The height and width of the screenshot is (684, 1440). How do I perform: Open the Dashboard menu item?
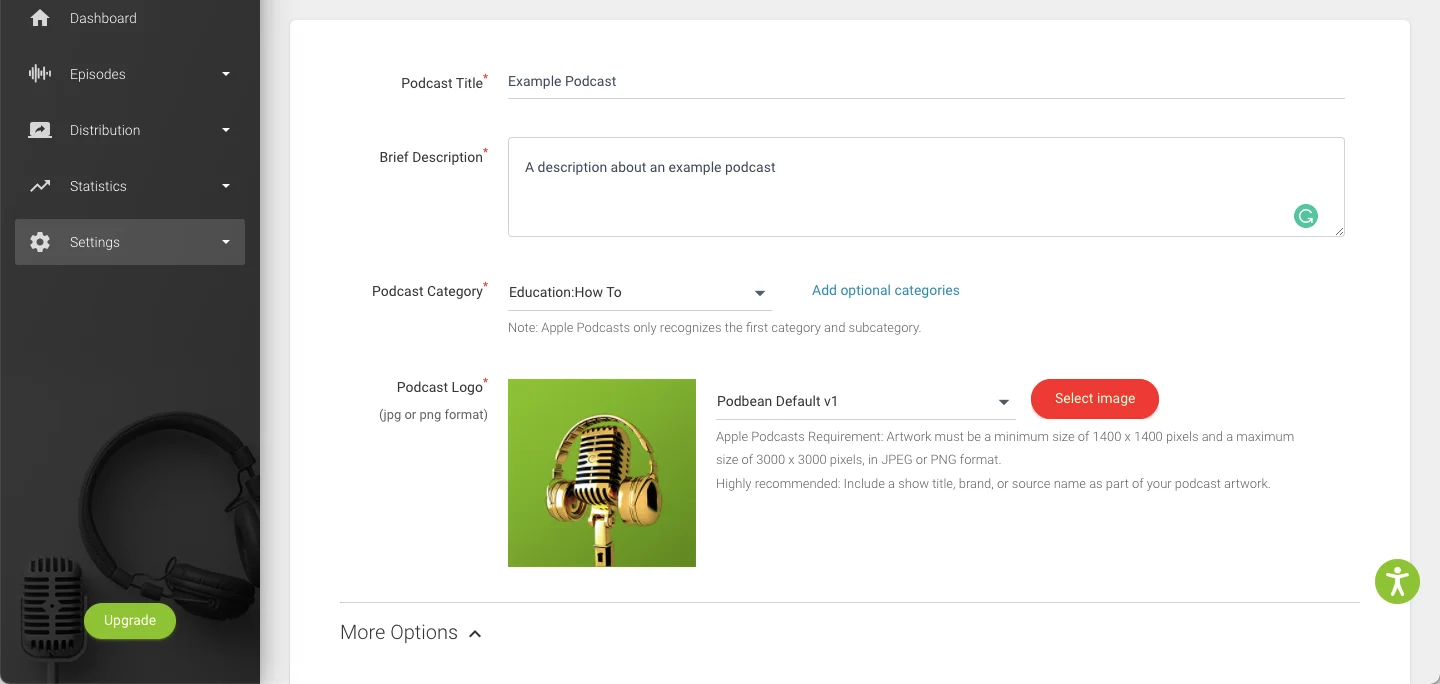[x=103, y=17]
